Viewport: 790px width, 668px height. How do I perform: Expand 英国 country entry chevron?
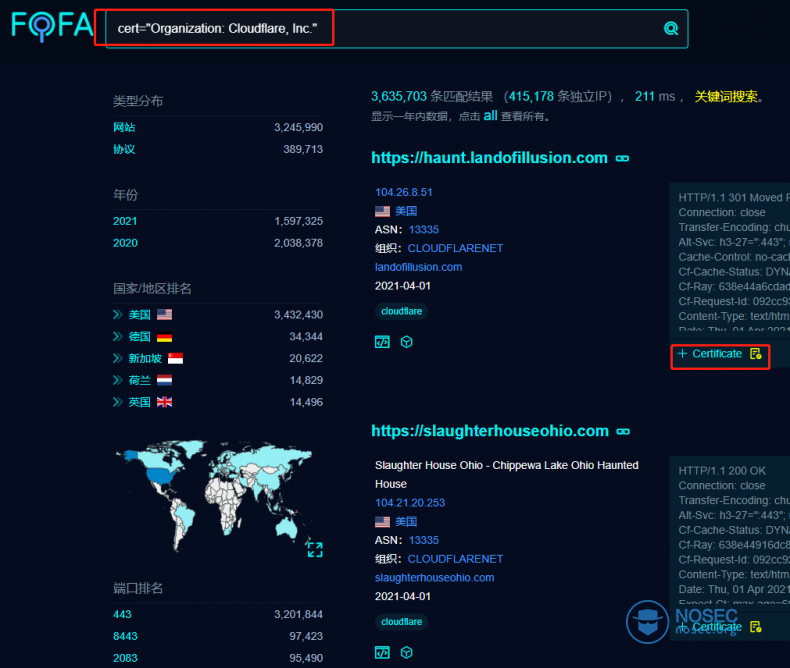click(117, 402)
